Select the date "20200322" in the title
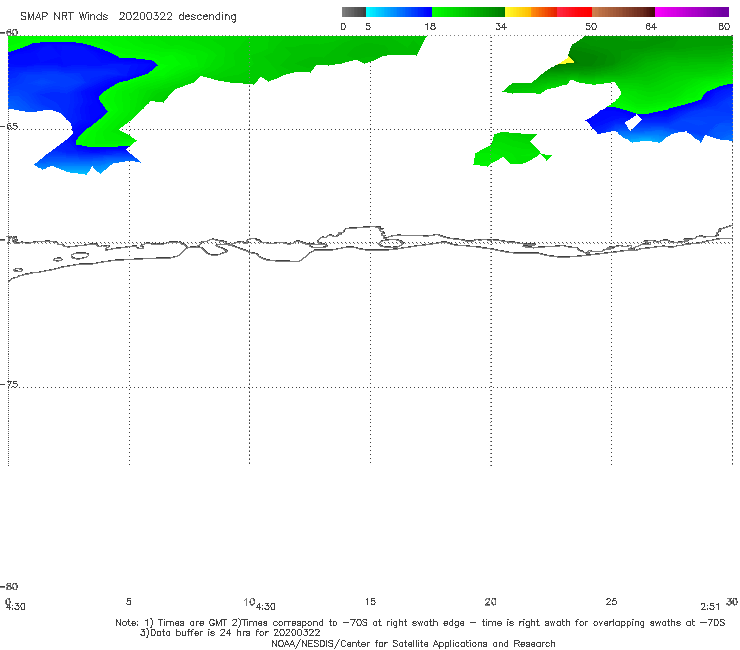 click(x=145, y=16)
